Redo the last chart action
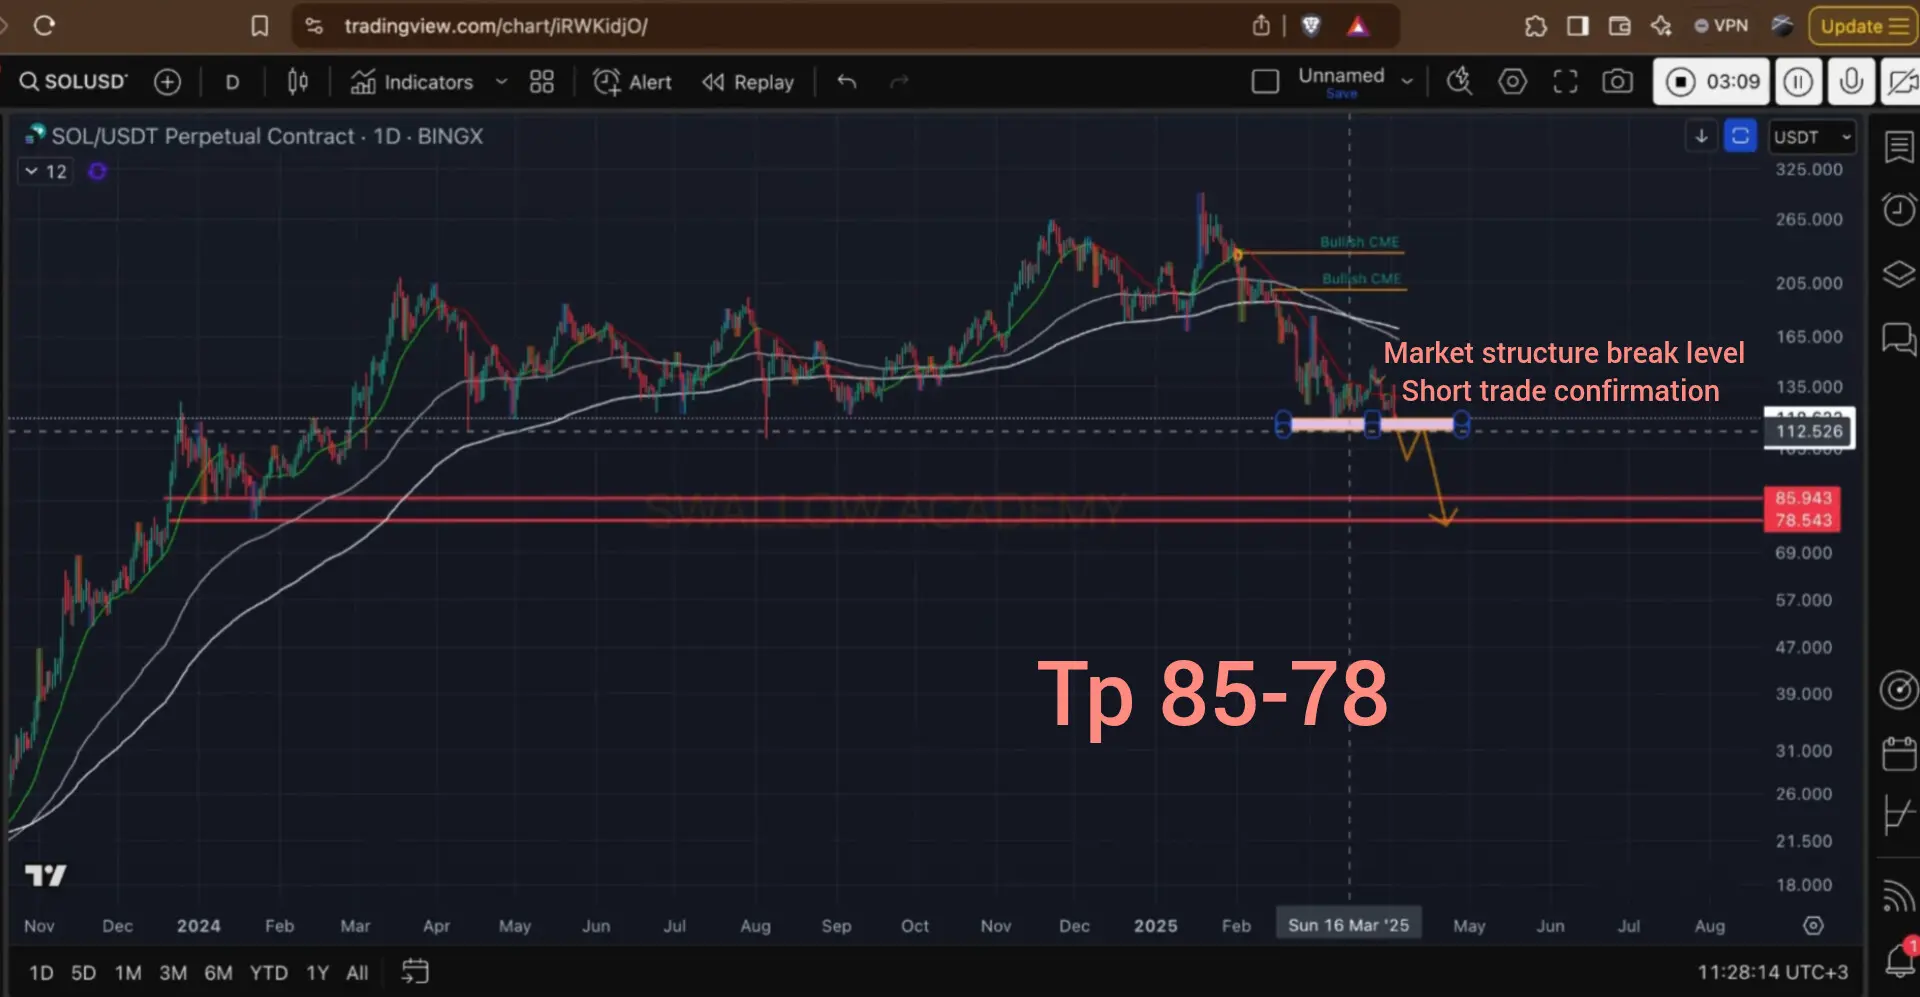The height and width of the screenshot is (997, 1920). pyautogui.click(x=899, y=82)
